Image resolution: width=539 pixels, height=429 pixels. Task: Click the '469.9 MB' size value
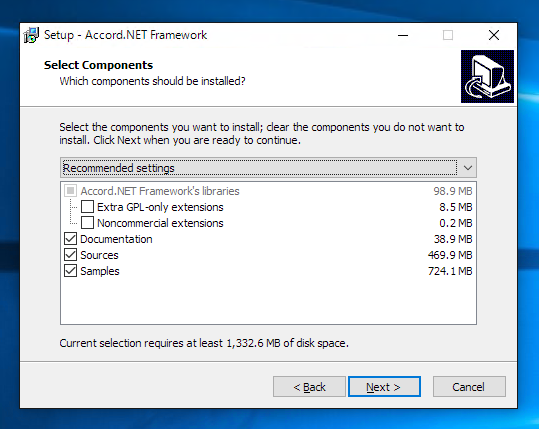pos(450,255)
